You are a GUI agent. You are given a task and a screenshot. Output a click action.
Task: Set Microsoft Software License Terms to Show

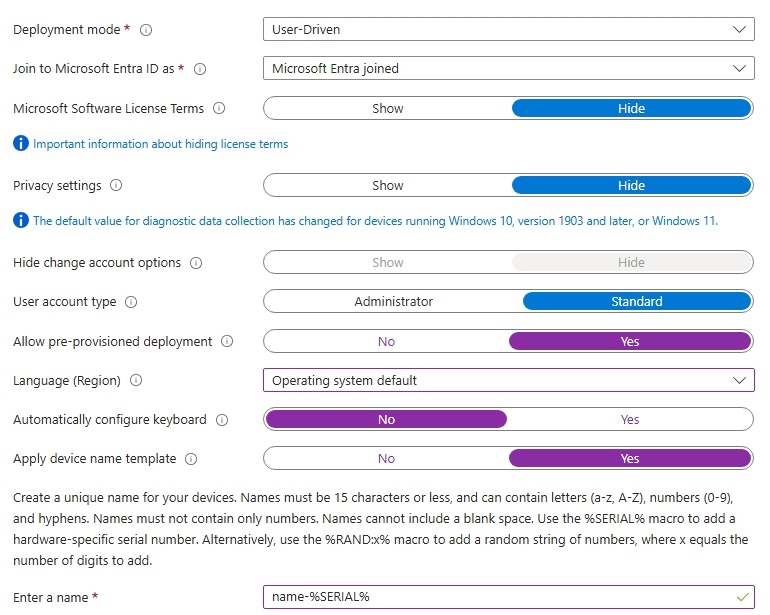387,108
